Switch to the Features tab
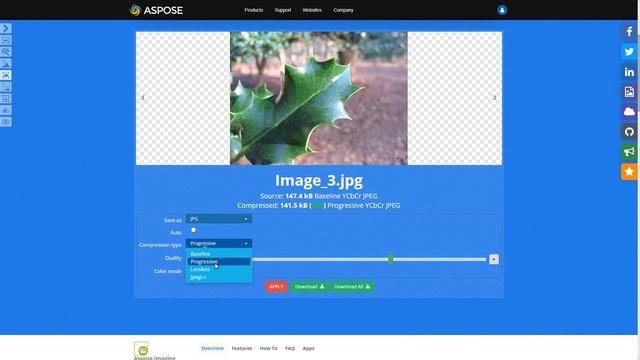The image size is (640, 360). (242, 348)
